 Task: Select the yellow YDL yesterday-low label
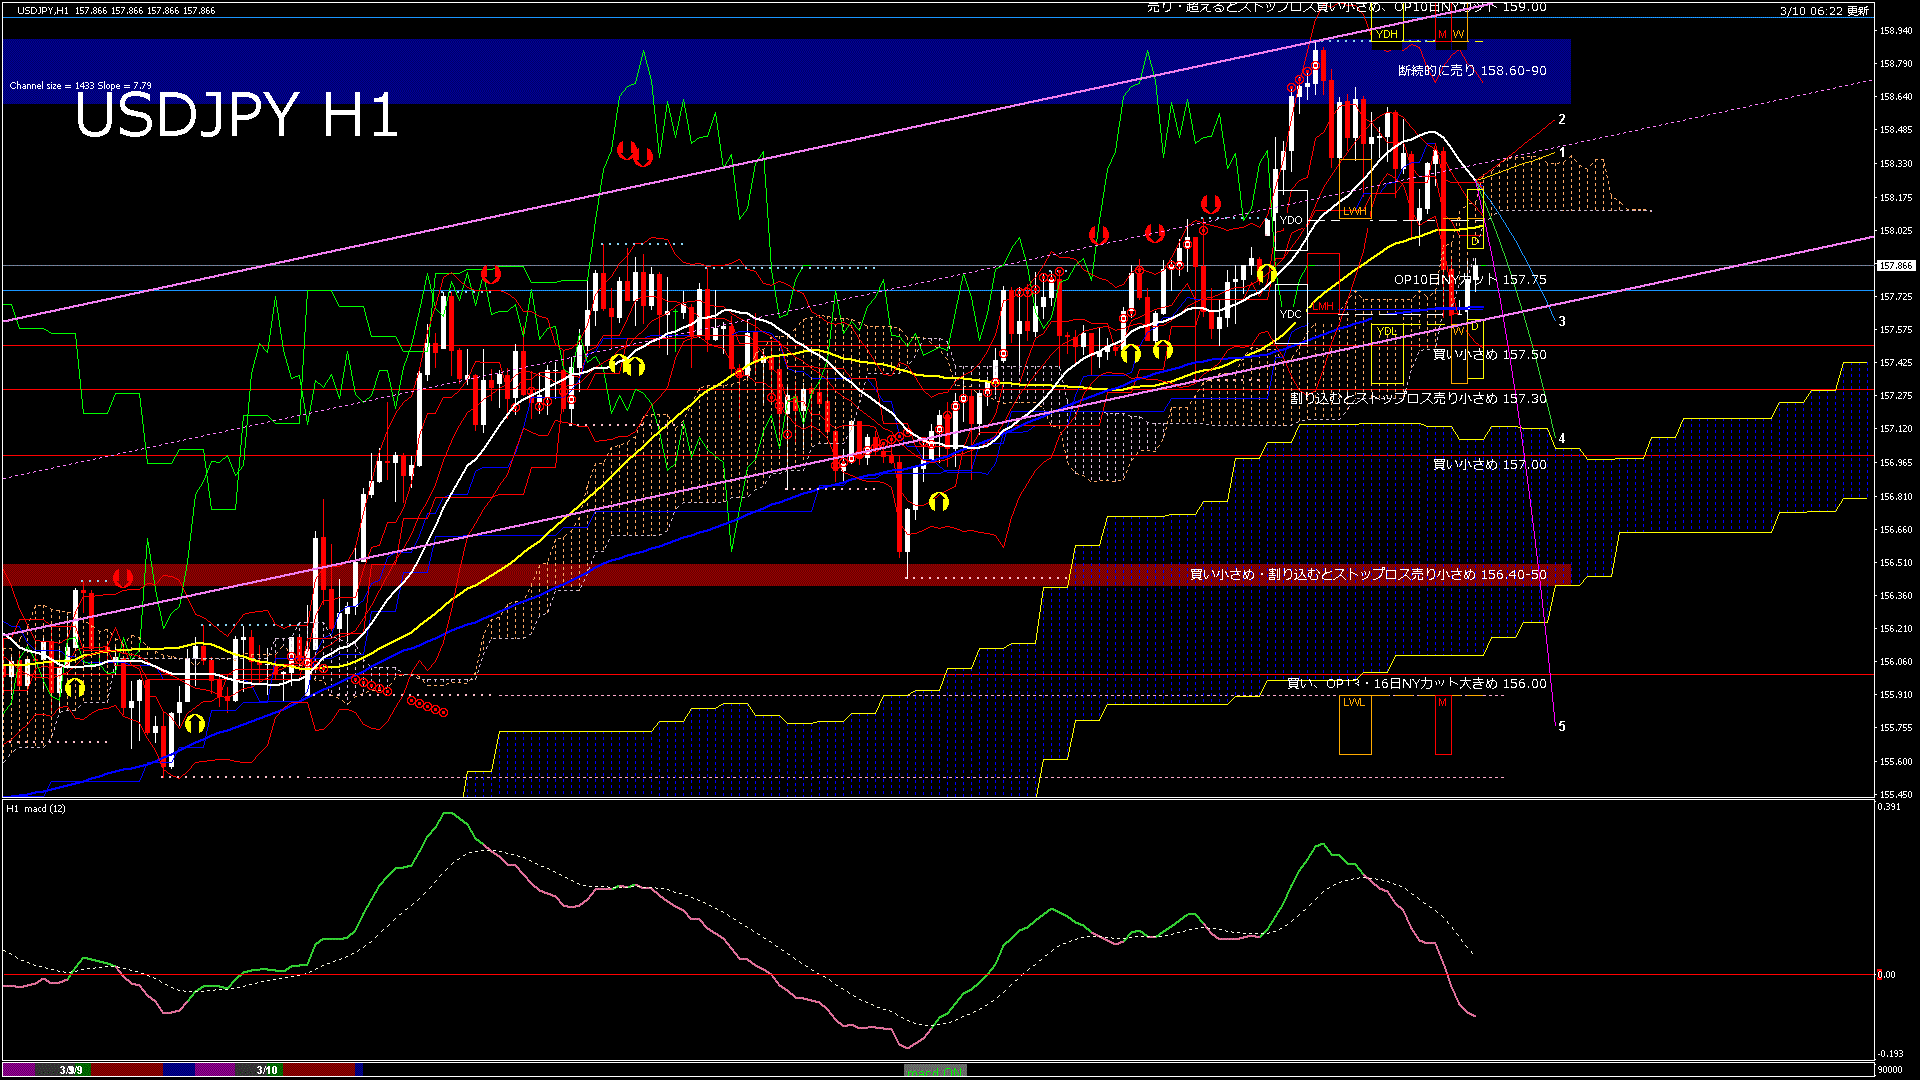pyautogui.click(x=1386, y=332)
